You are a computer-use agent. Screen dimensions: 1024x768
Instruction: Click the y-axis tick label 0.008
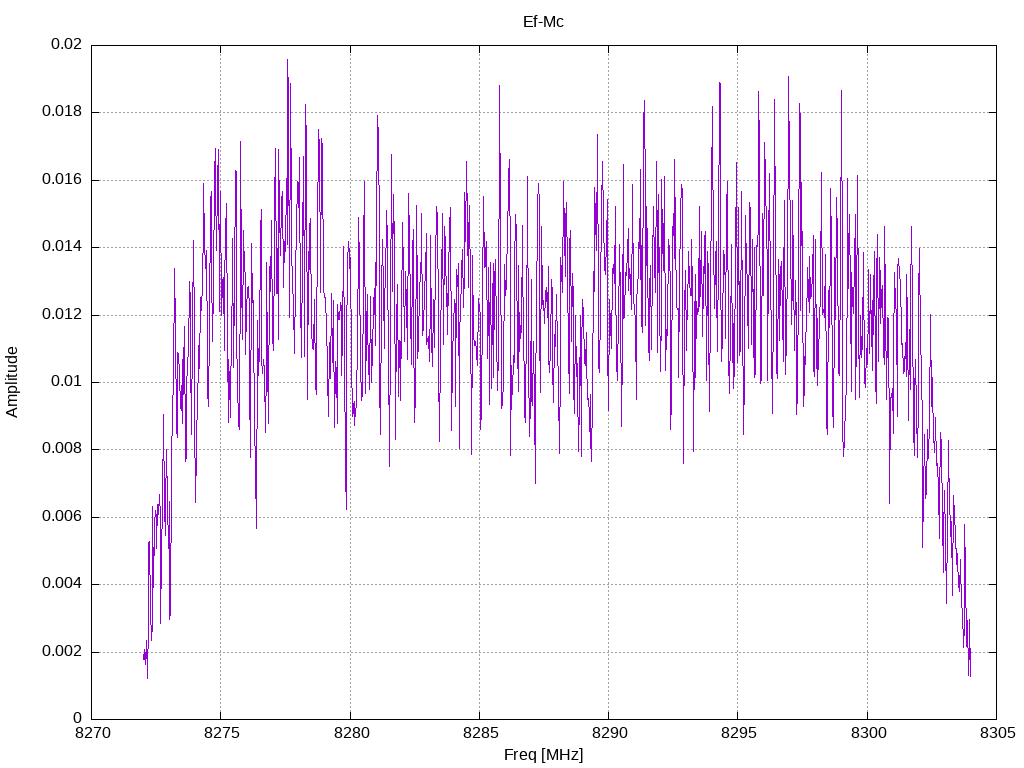click(62, 449)
